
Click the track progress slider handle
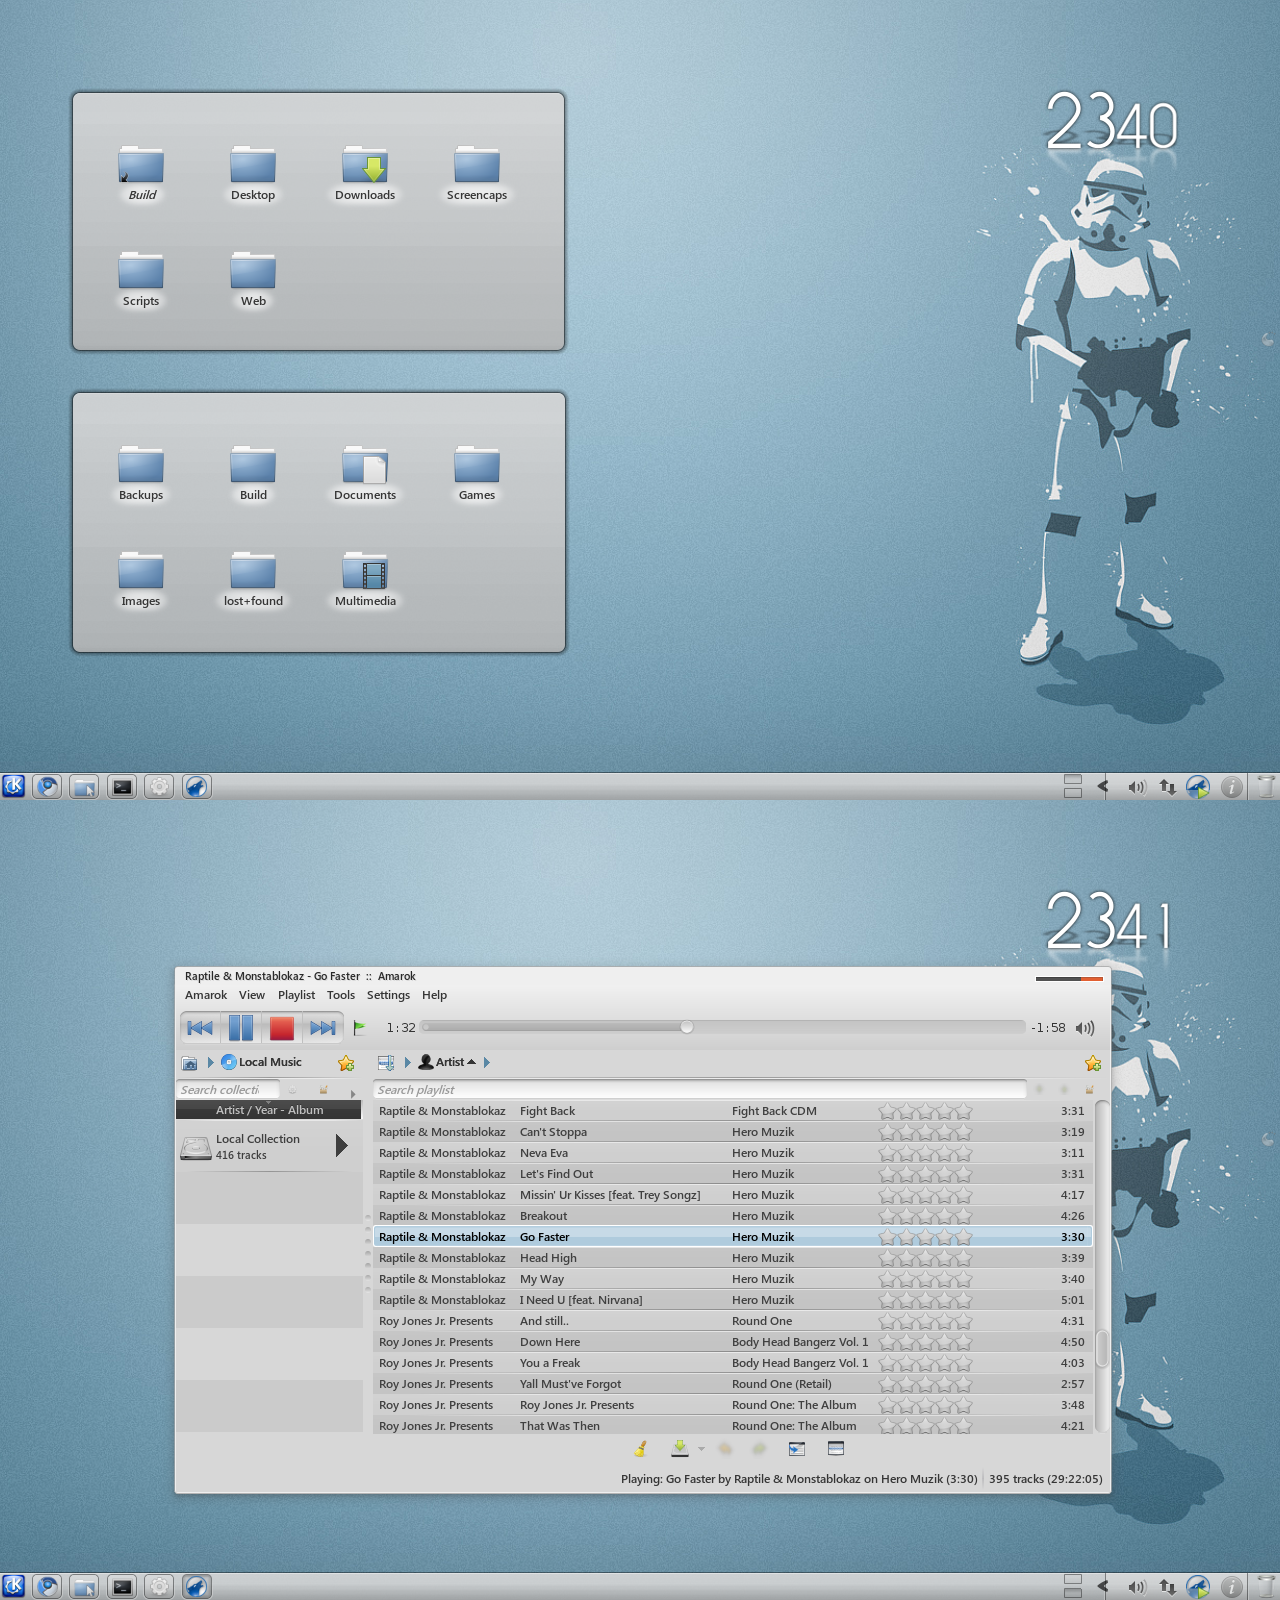tap(687, 1027)
